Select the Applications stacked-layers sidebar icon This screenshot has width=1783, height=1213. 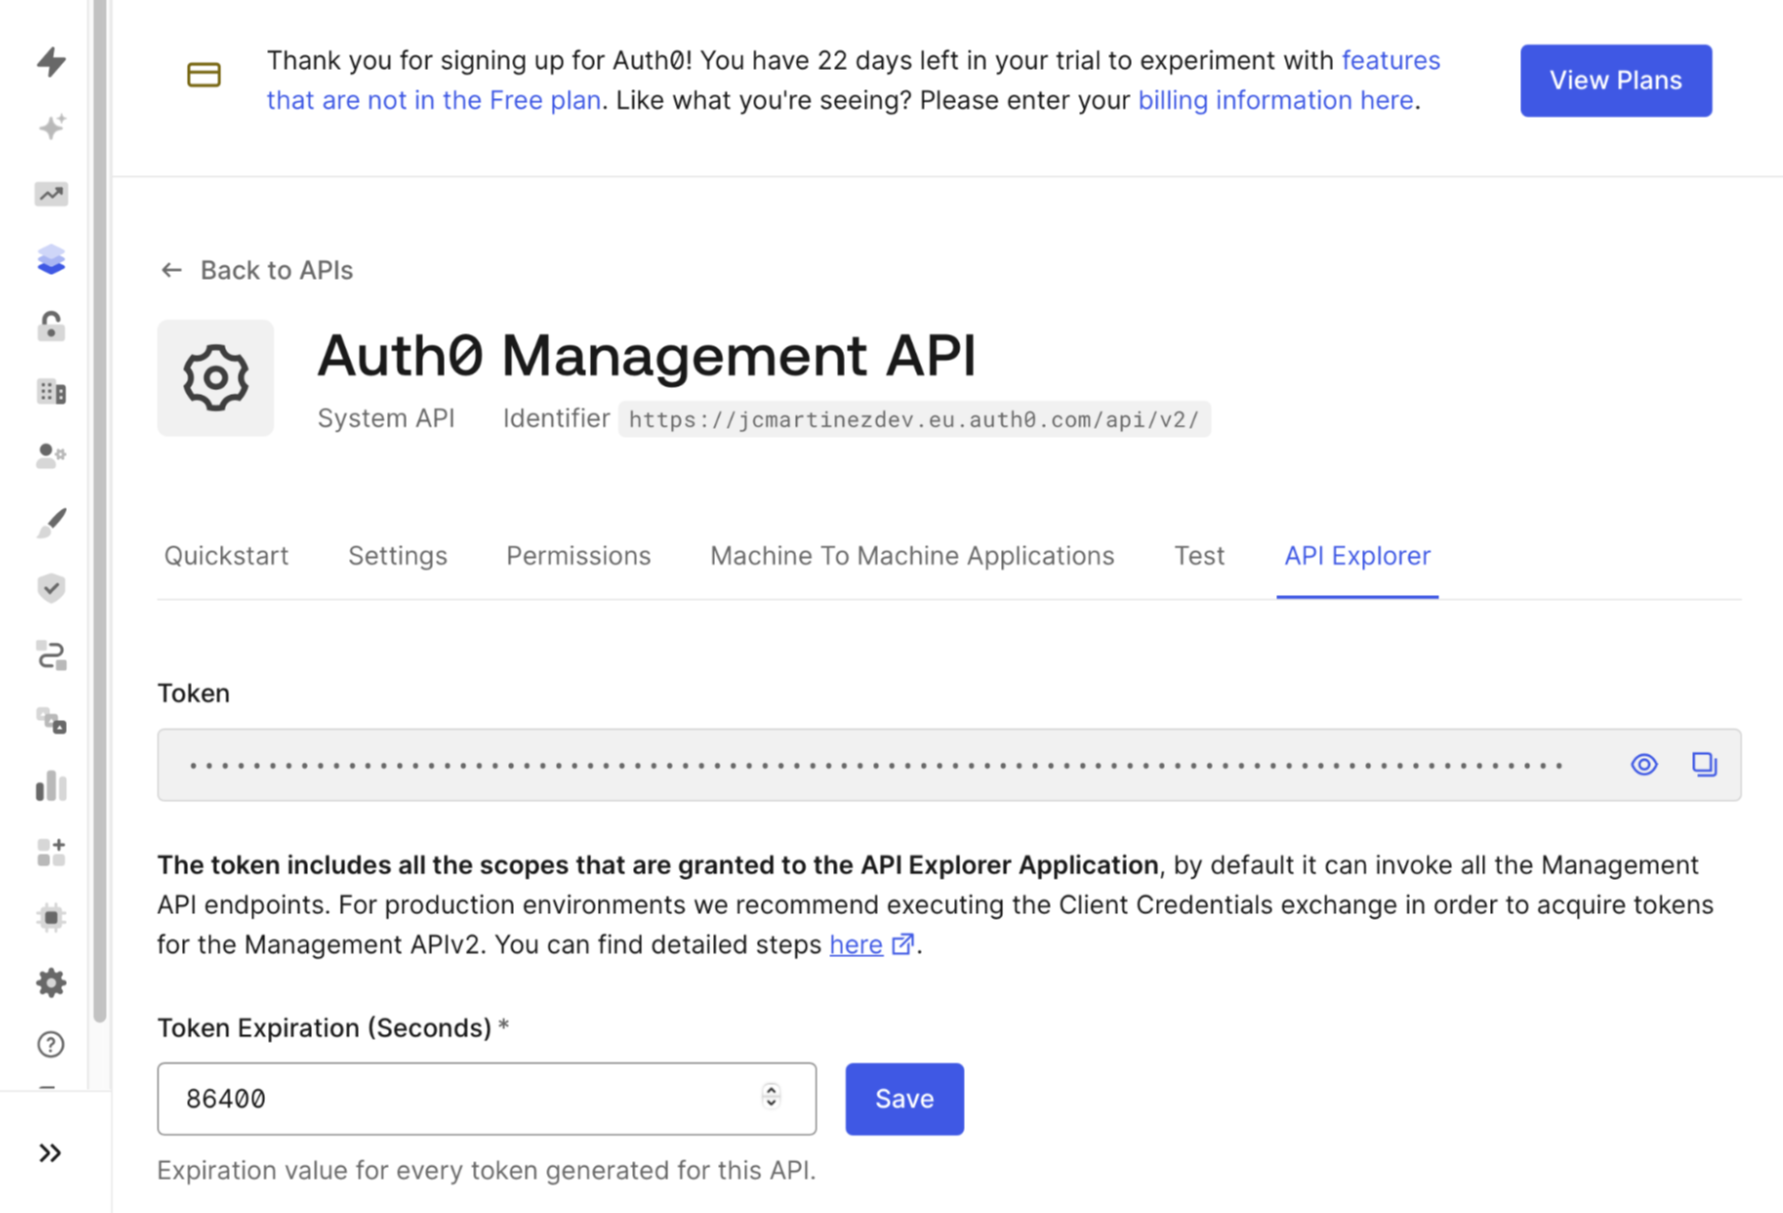point(51,258)
